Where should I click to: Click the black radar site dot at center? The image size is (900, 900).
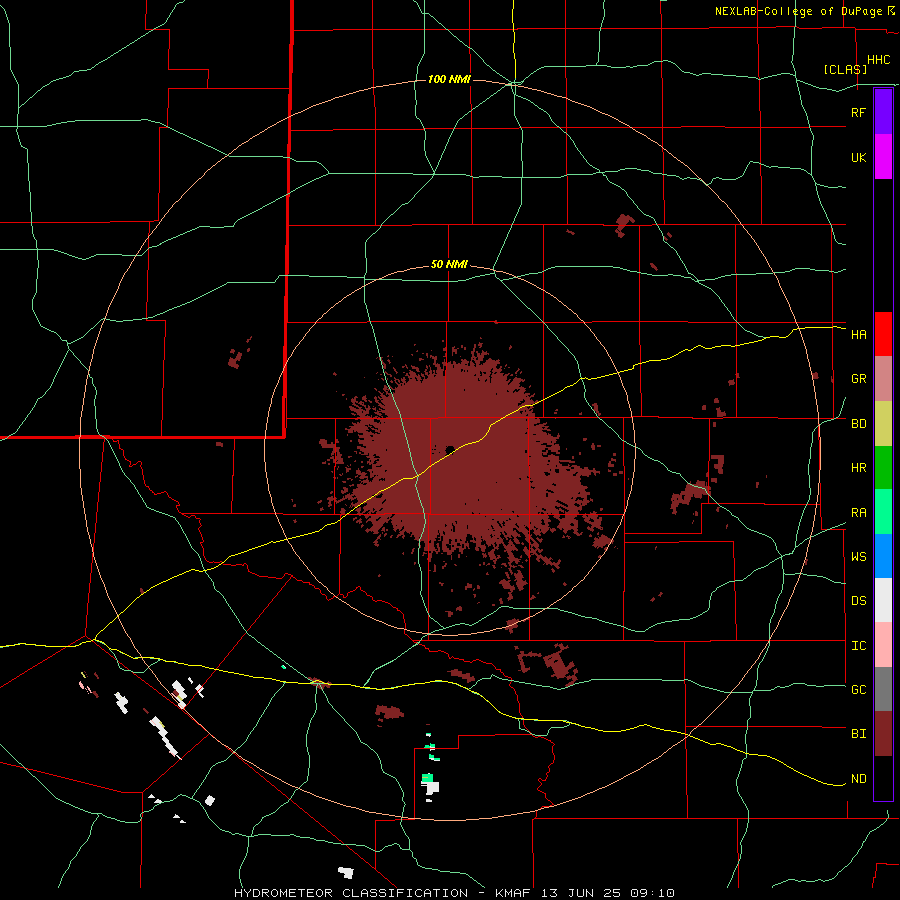click(x=450, y=450)
